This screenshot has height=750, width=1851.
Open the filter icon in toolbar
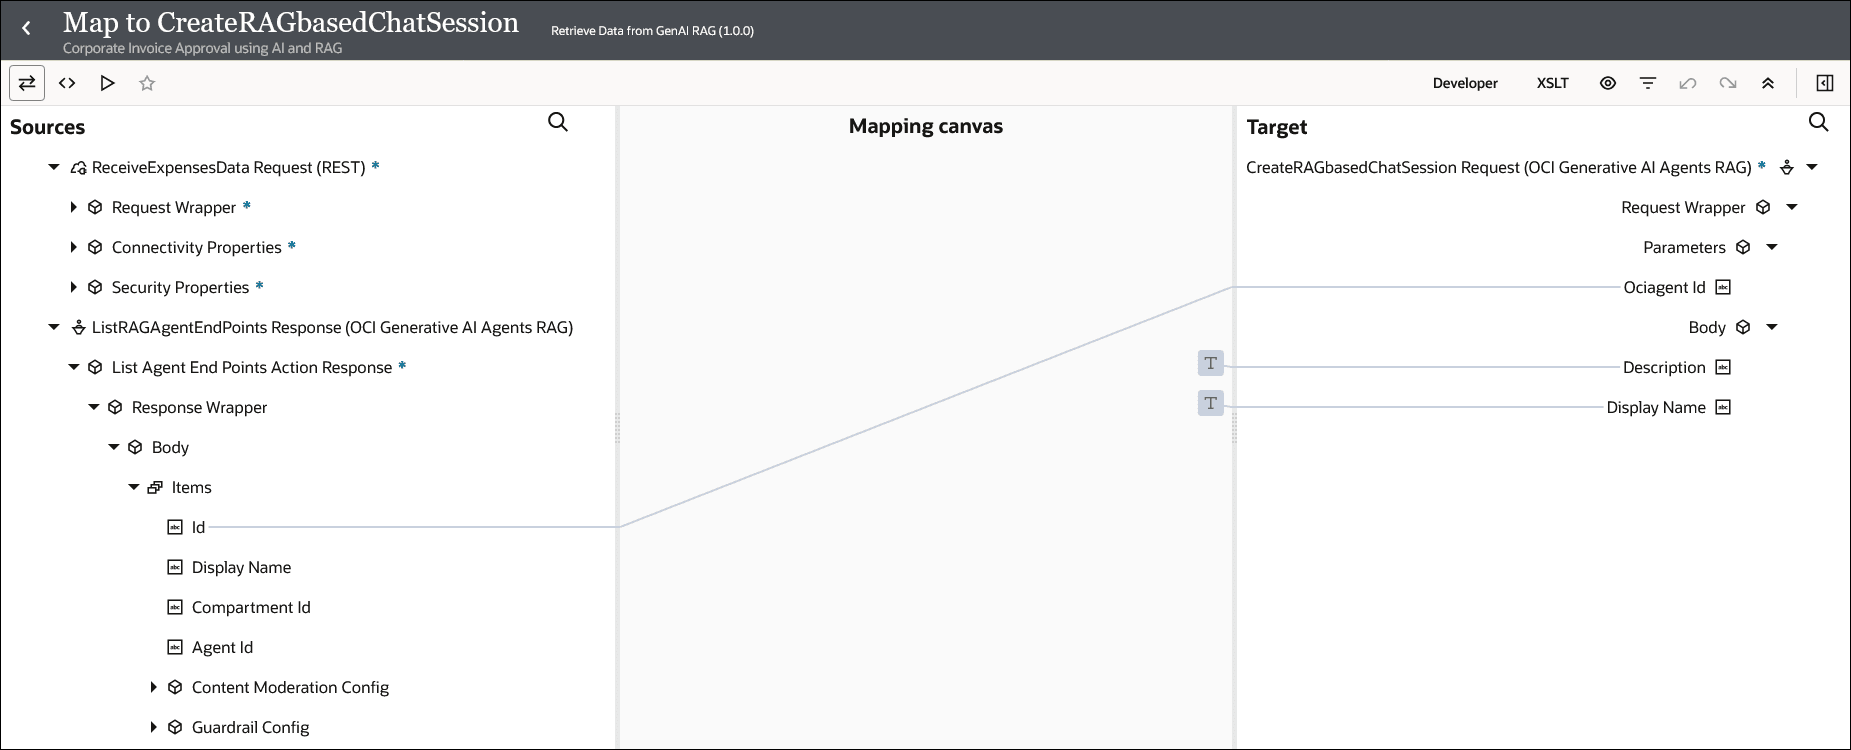click(x=1648, y=83)
